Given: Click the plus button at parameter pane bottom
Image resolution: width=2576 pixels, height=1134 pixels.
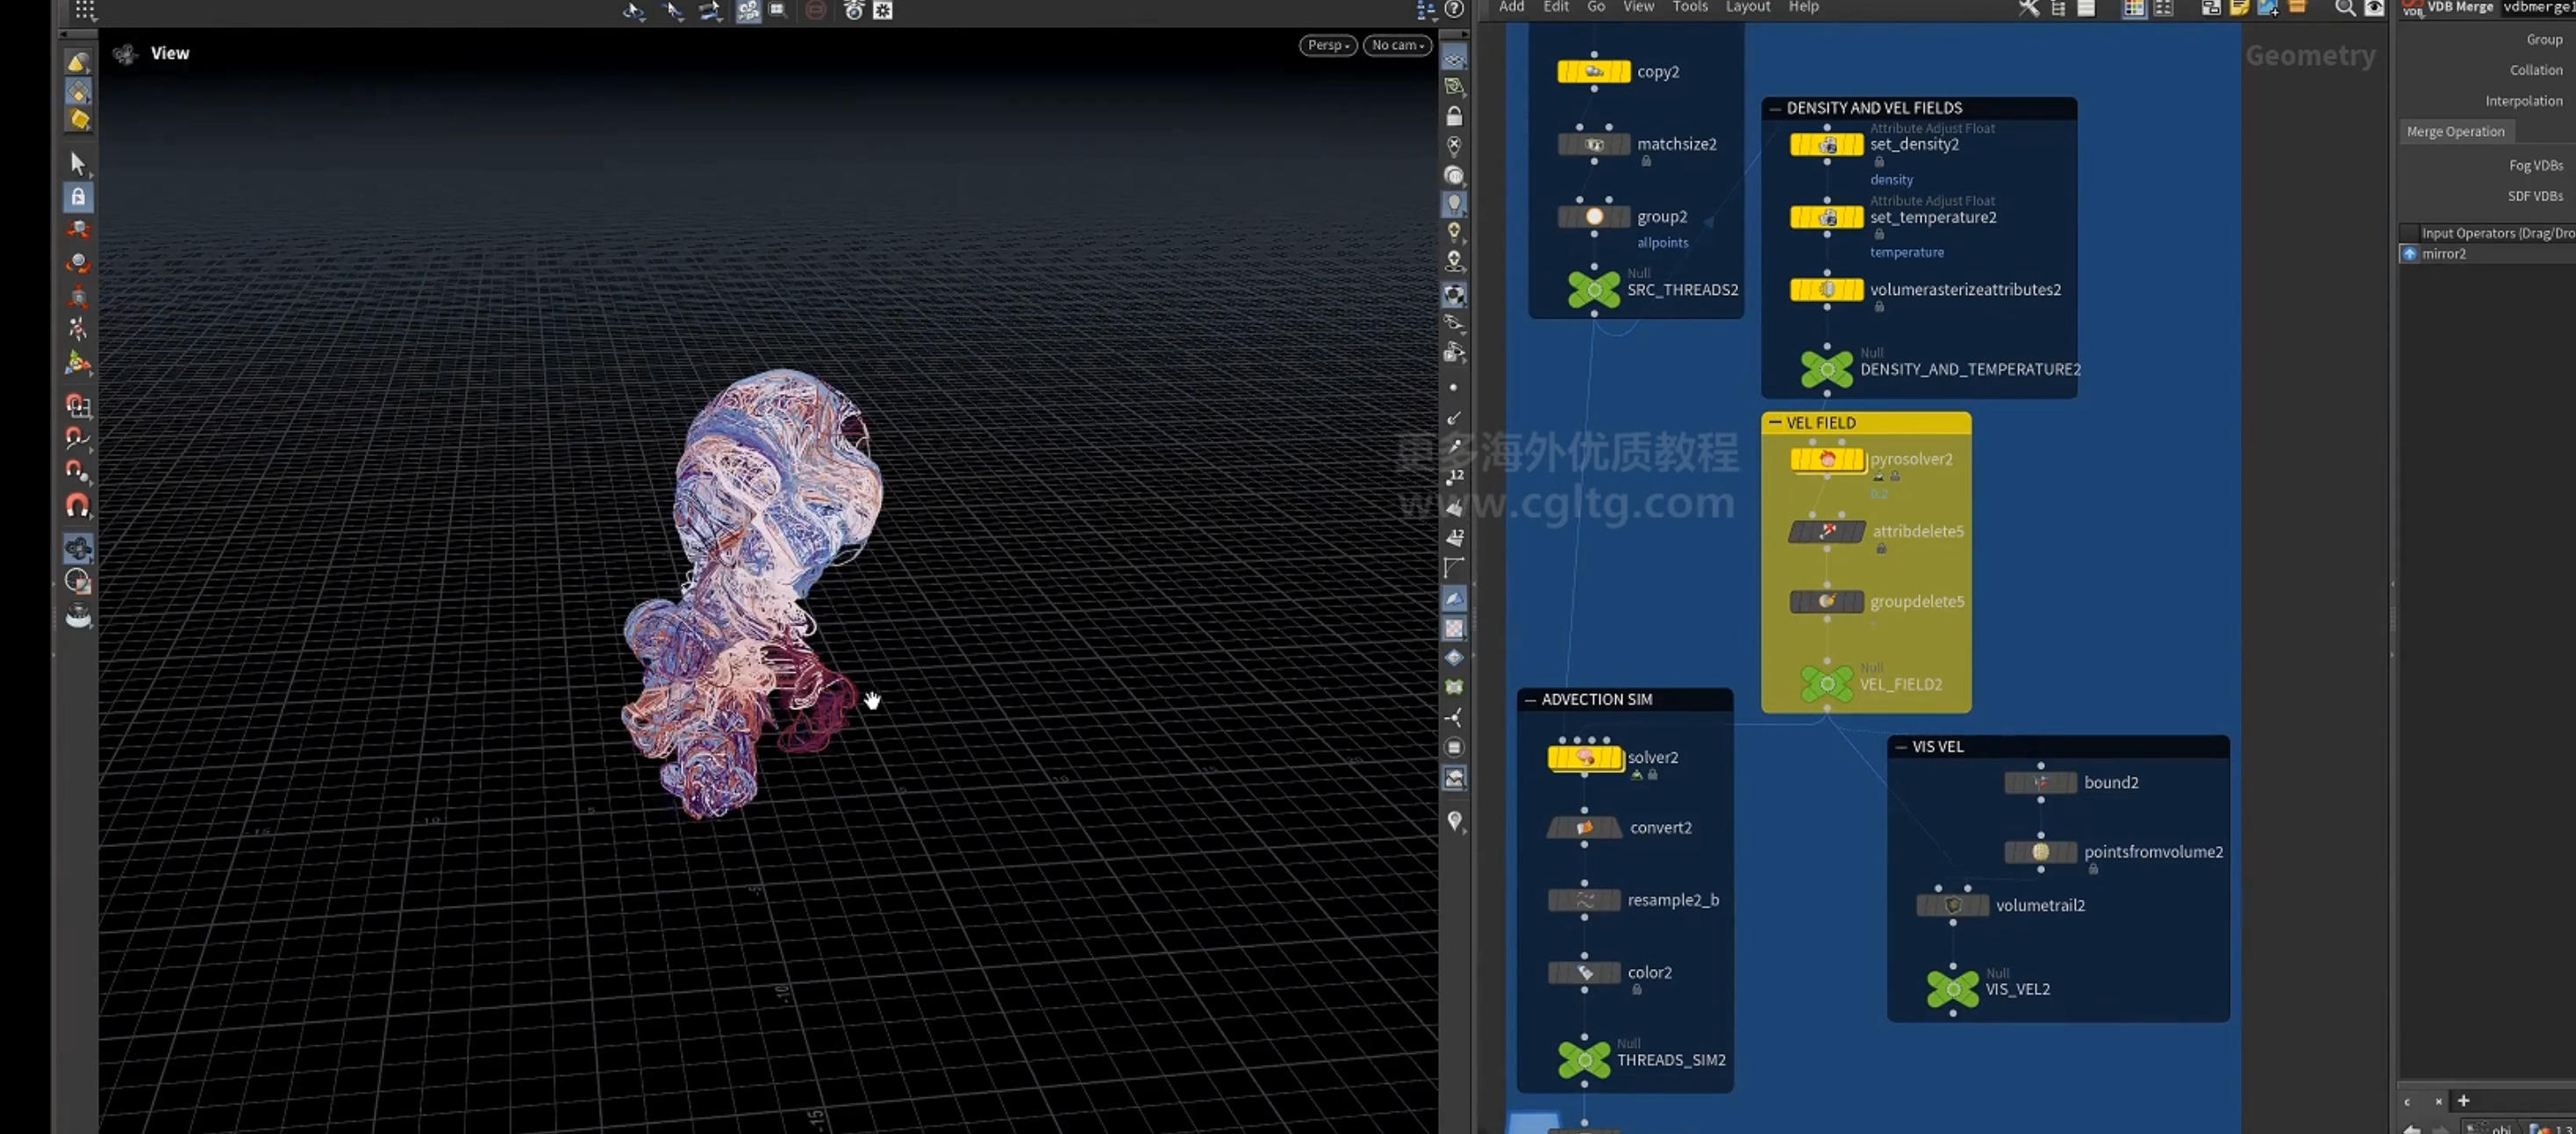Looking at the screenshot, I should click(x=2463, y=1101).
